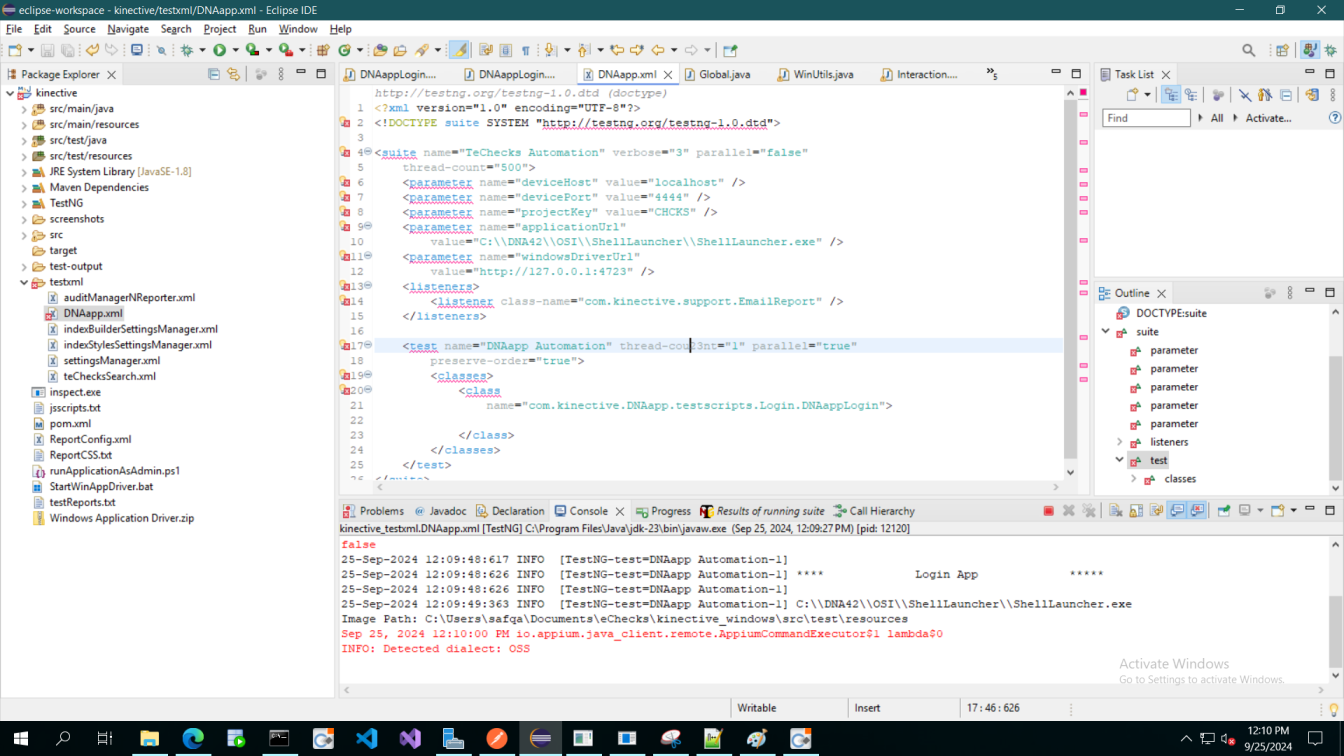This screenshot has height=756, width=1344.
Task: Pin the Console view
Action: click(1223, 511)
